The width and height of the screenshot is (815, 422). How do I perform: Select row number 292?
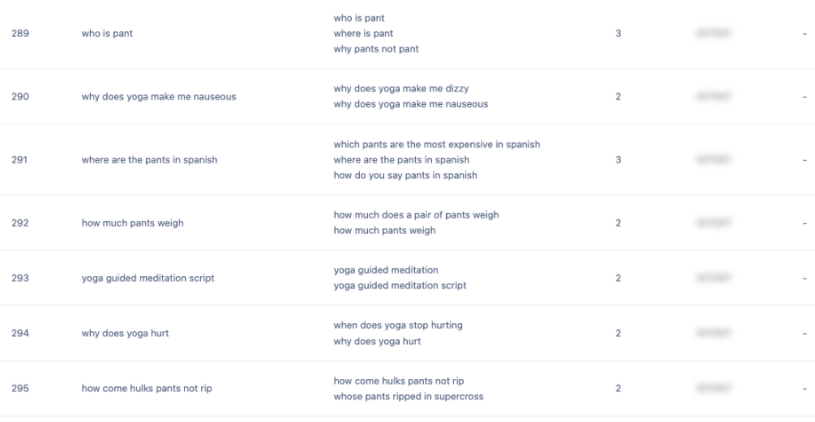click(x=20, y=223)
